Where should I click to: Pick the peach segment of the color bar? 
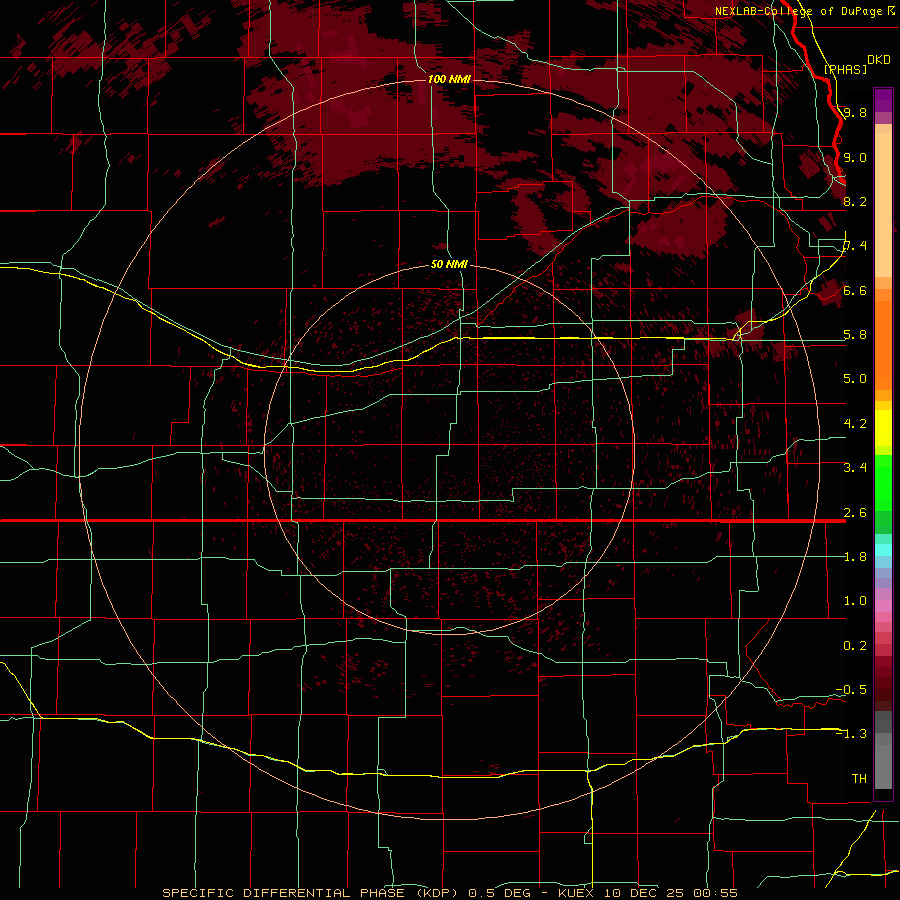coord(883,207)
